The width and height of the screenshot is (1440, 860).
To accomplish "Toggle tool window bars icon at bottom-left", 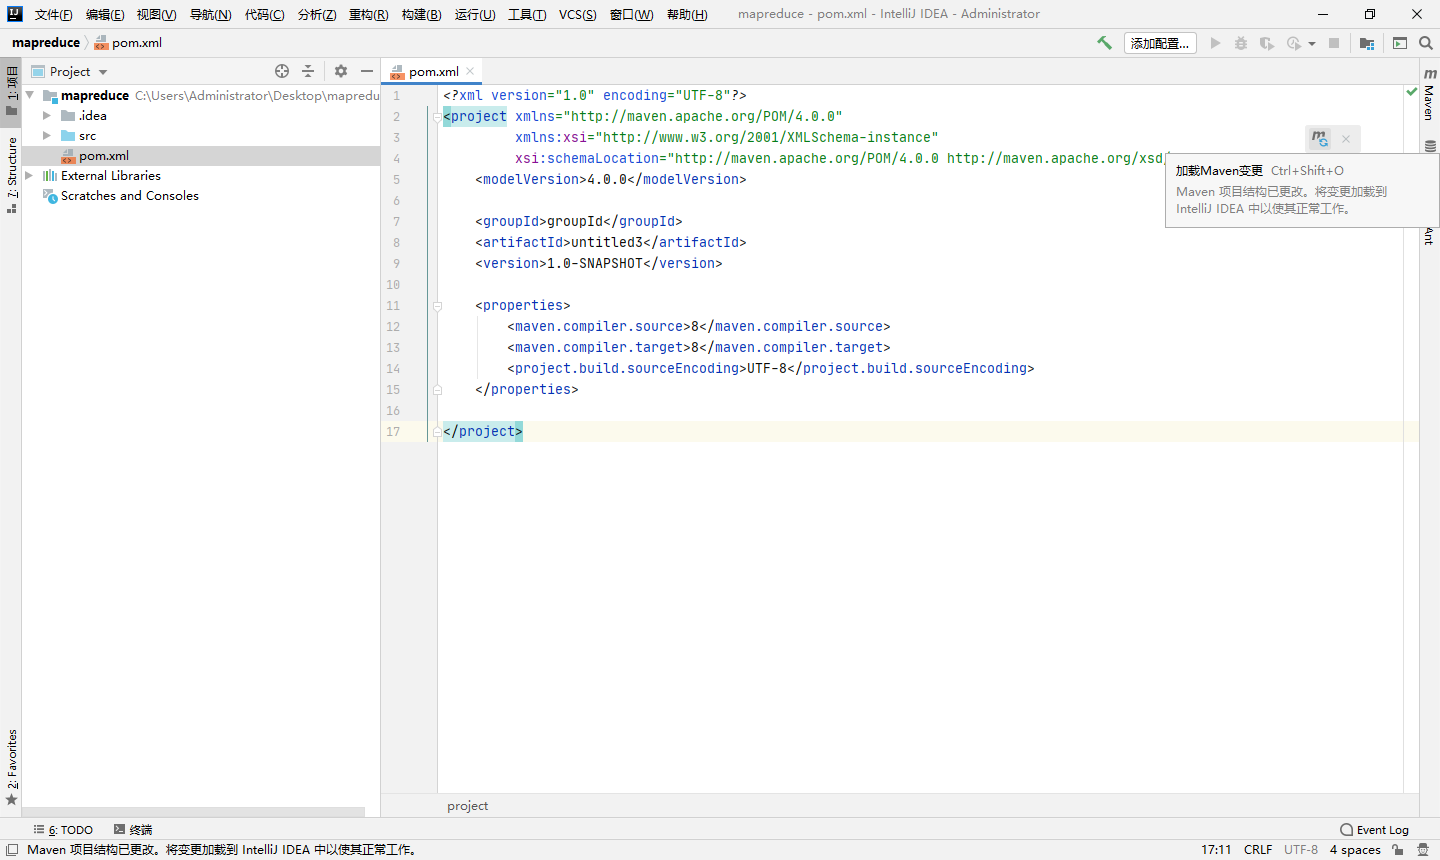I will (x=12, y=850).
